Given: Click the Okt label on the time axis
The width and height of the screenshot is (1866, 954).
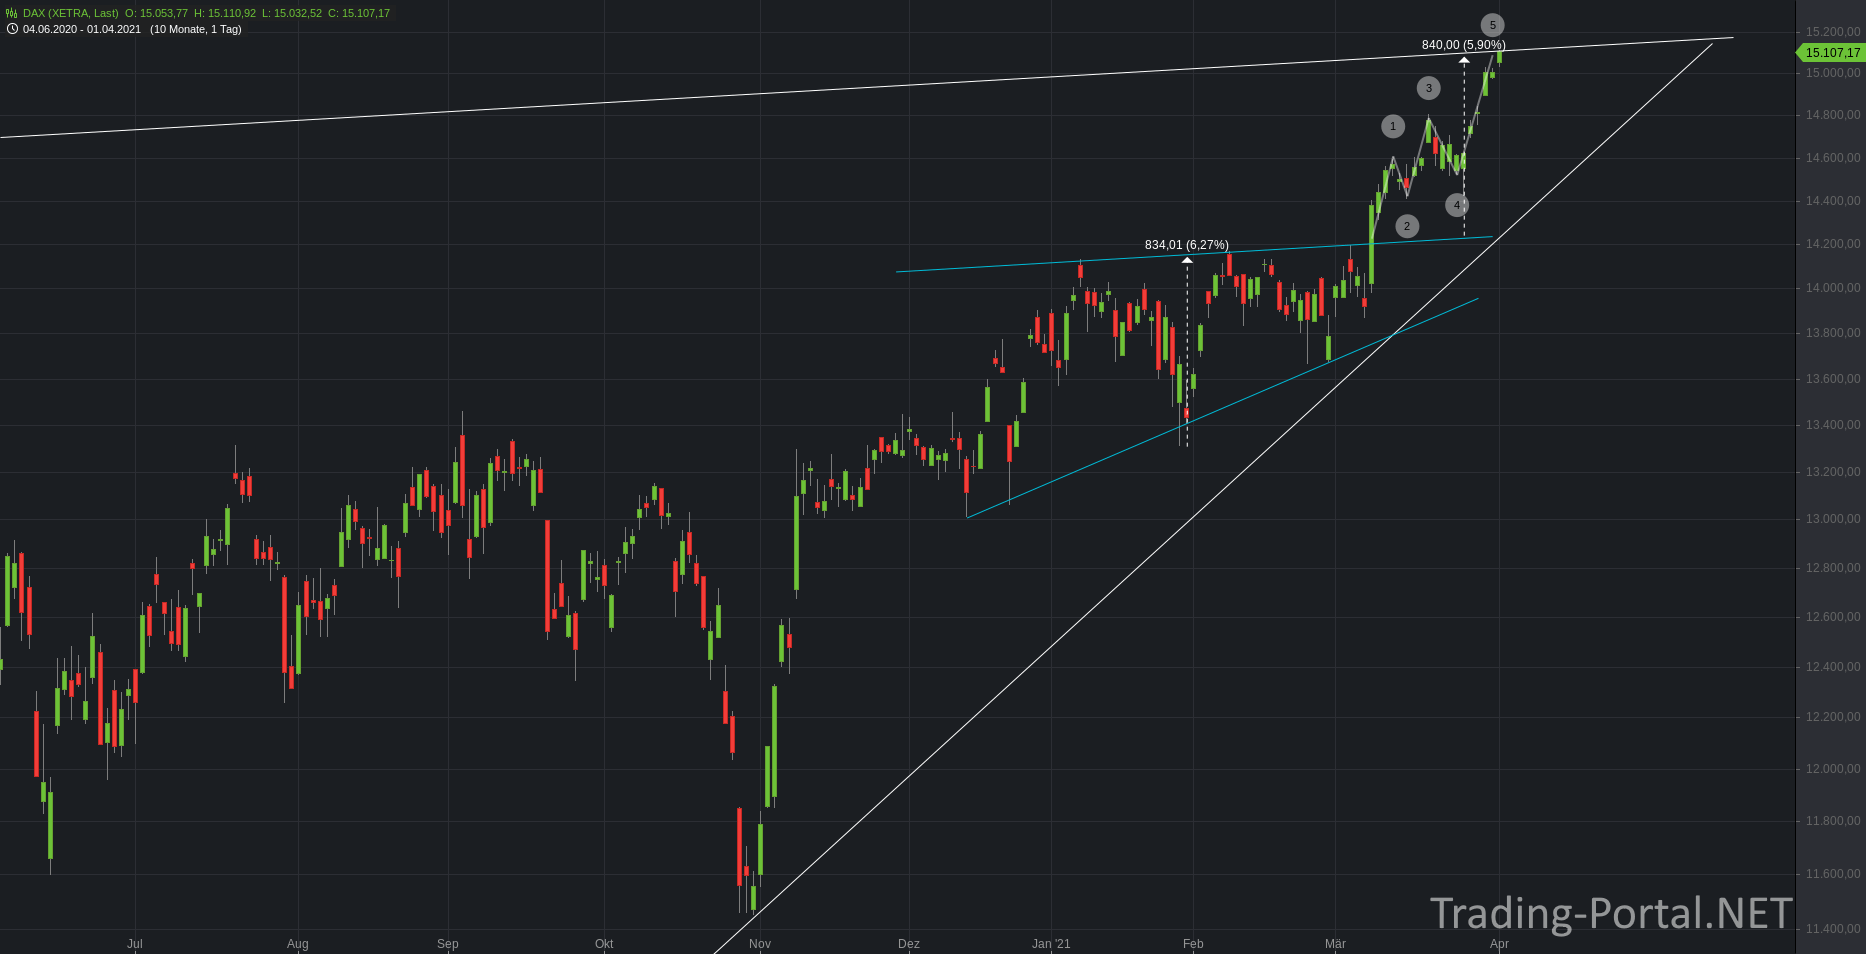Looking at the screenshot, I should (x=604, y=943).
